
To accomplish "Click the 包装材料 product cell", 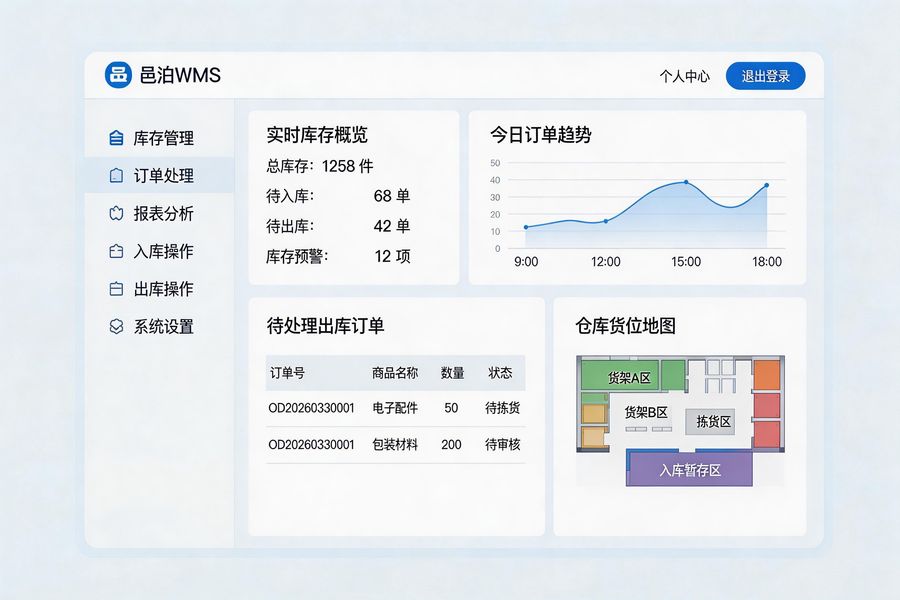I will click(395, 444).
